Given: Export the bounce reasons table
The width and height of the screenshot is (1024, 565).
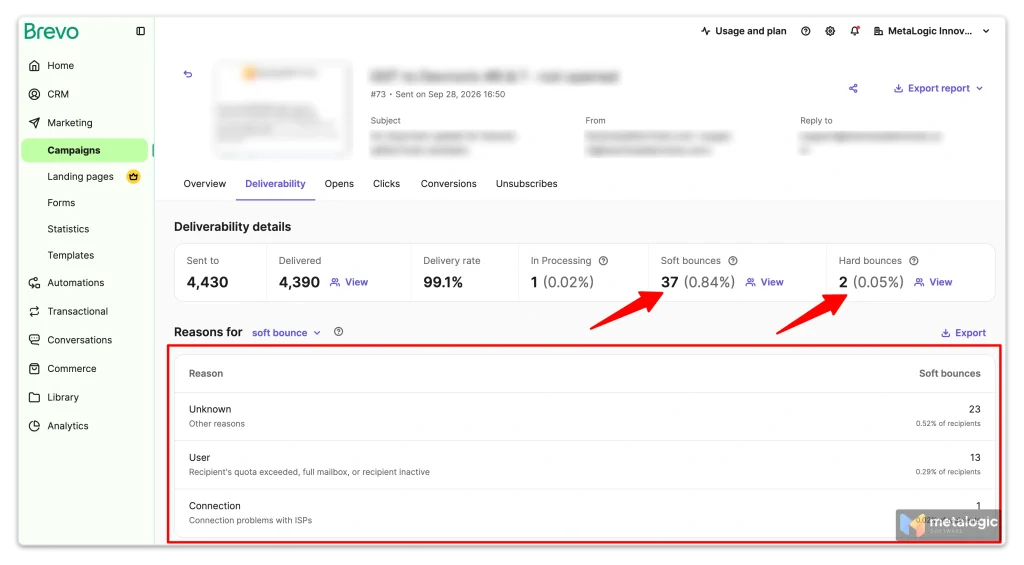Looking at the screenshot, I should tap(963, 333).
